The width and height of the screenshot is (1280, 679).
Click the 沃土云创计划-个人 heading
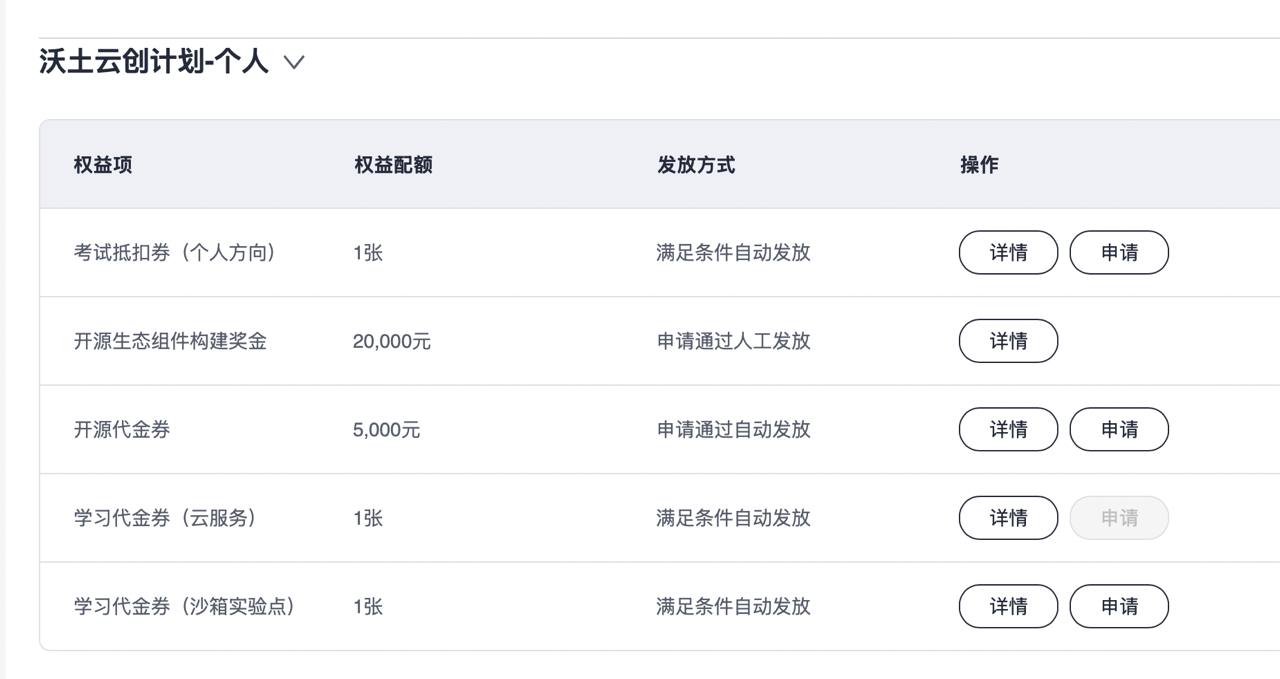pyautogui.click(x=154, y=62)
